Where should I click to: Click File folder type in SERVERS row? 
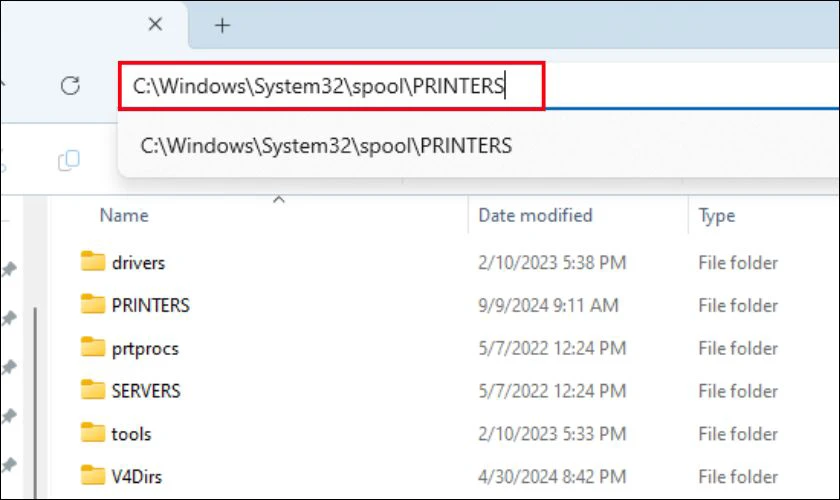click(x=738, y=391)
